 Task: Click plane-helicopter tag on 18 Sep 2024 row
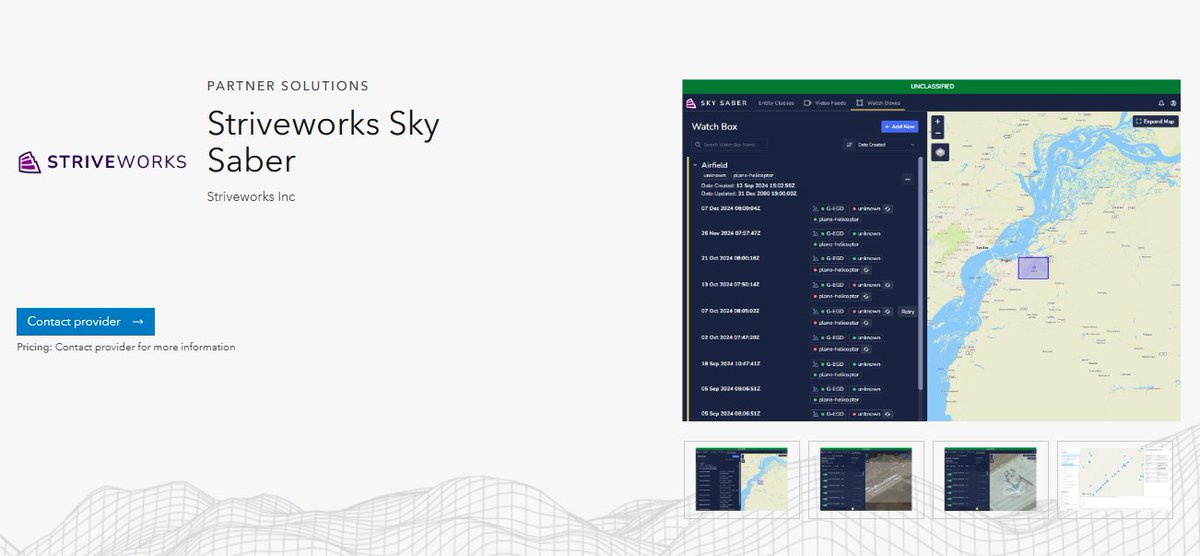[x=836, y=375]
